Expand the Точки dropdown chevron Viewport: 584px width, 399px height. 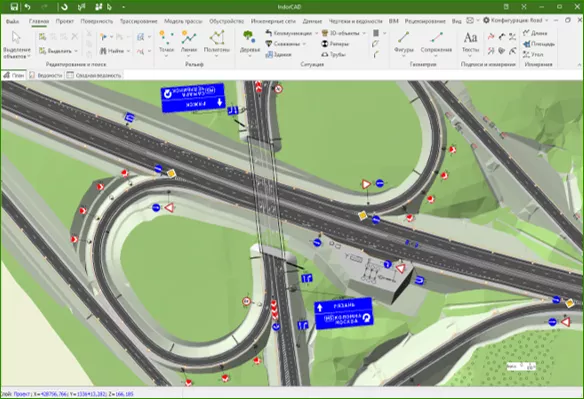coord(166,56)
